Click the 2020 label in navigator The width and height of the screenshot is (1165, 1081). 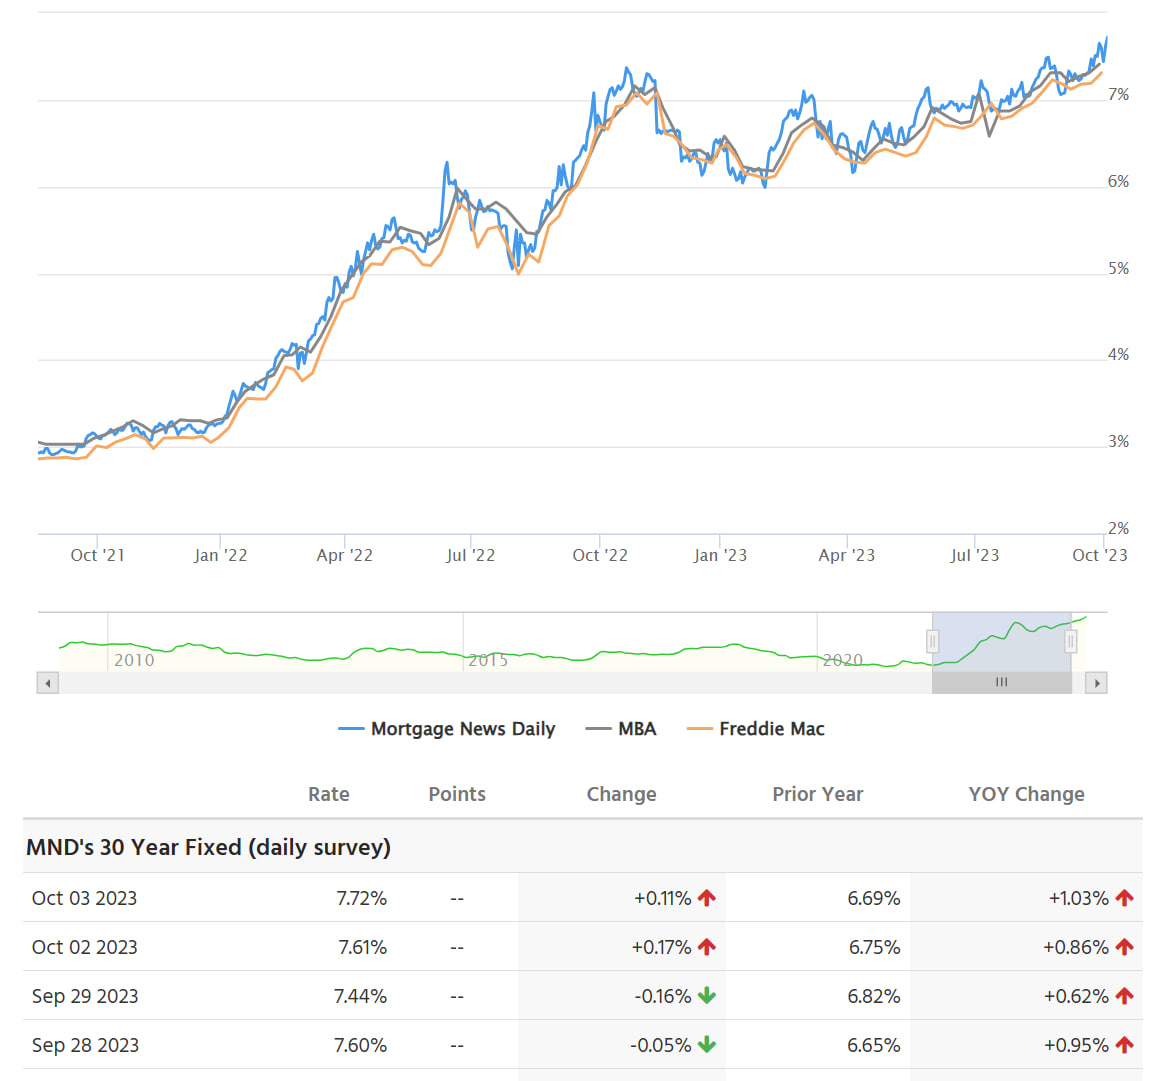coord(843,660)
